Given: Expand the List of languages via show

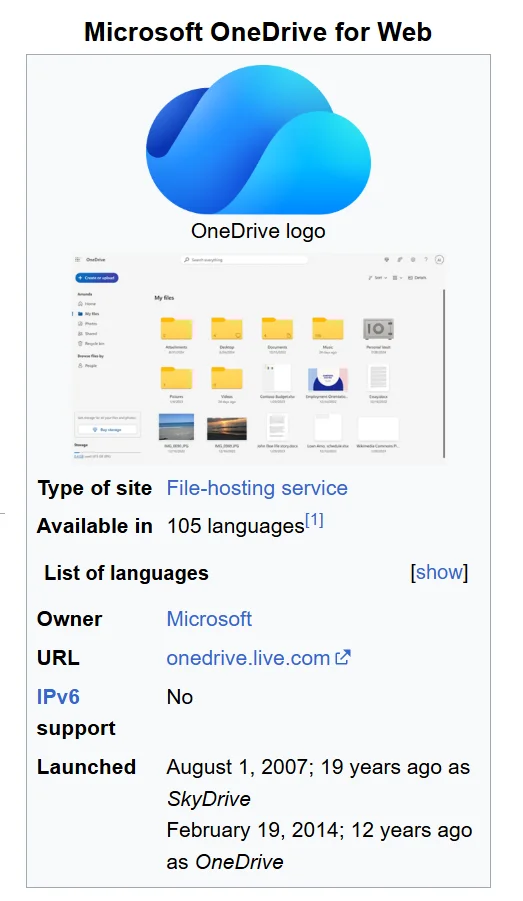Looking at the screenshot, I should [x=439, y=572].
